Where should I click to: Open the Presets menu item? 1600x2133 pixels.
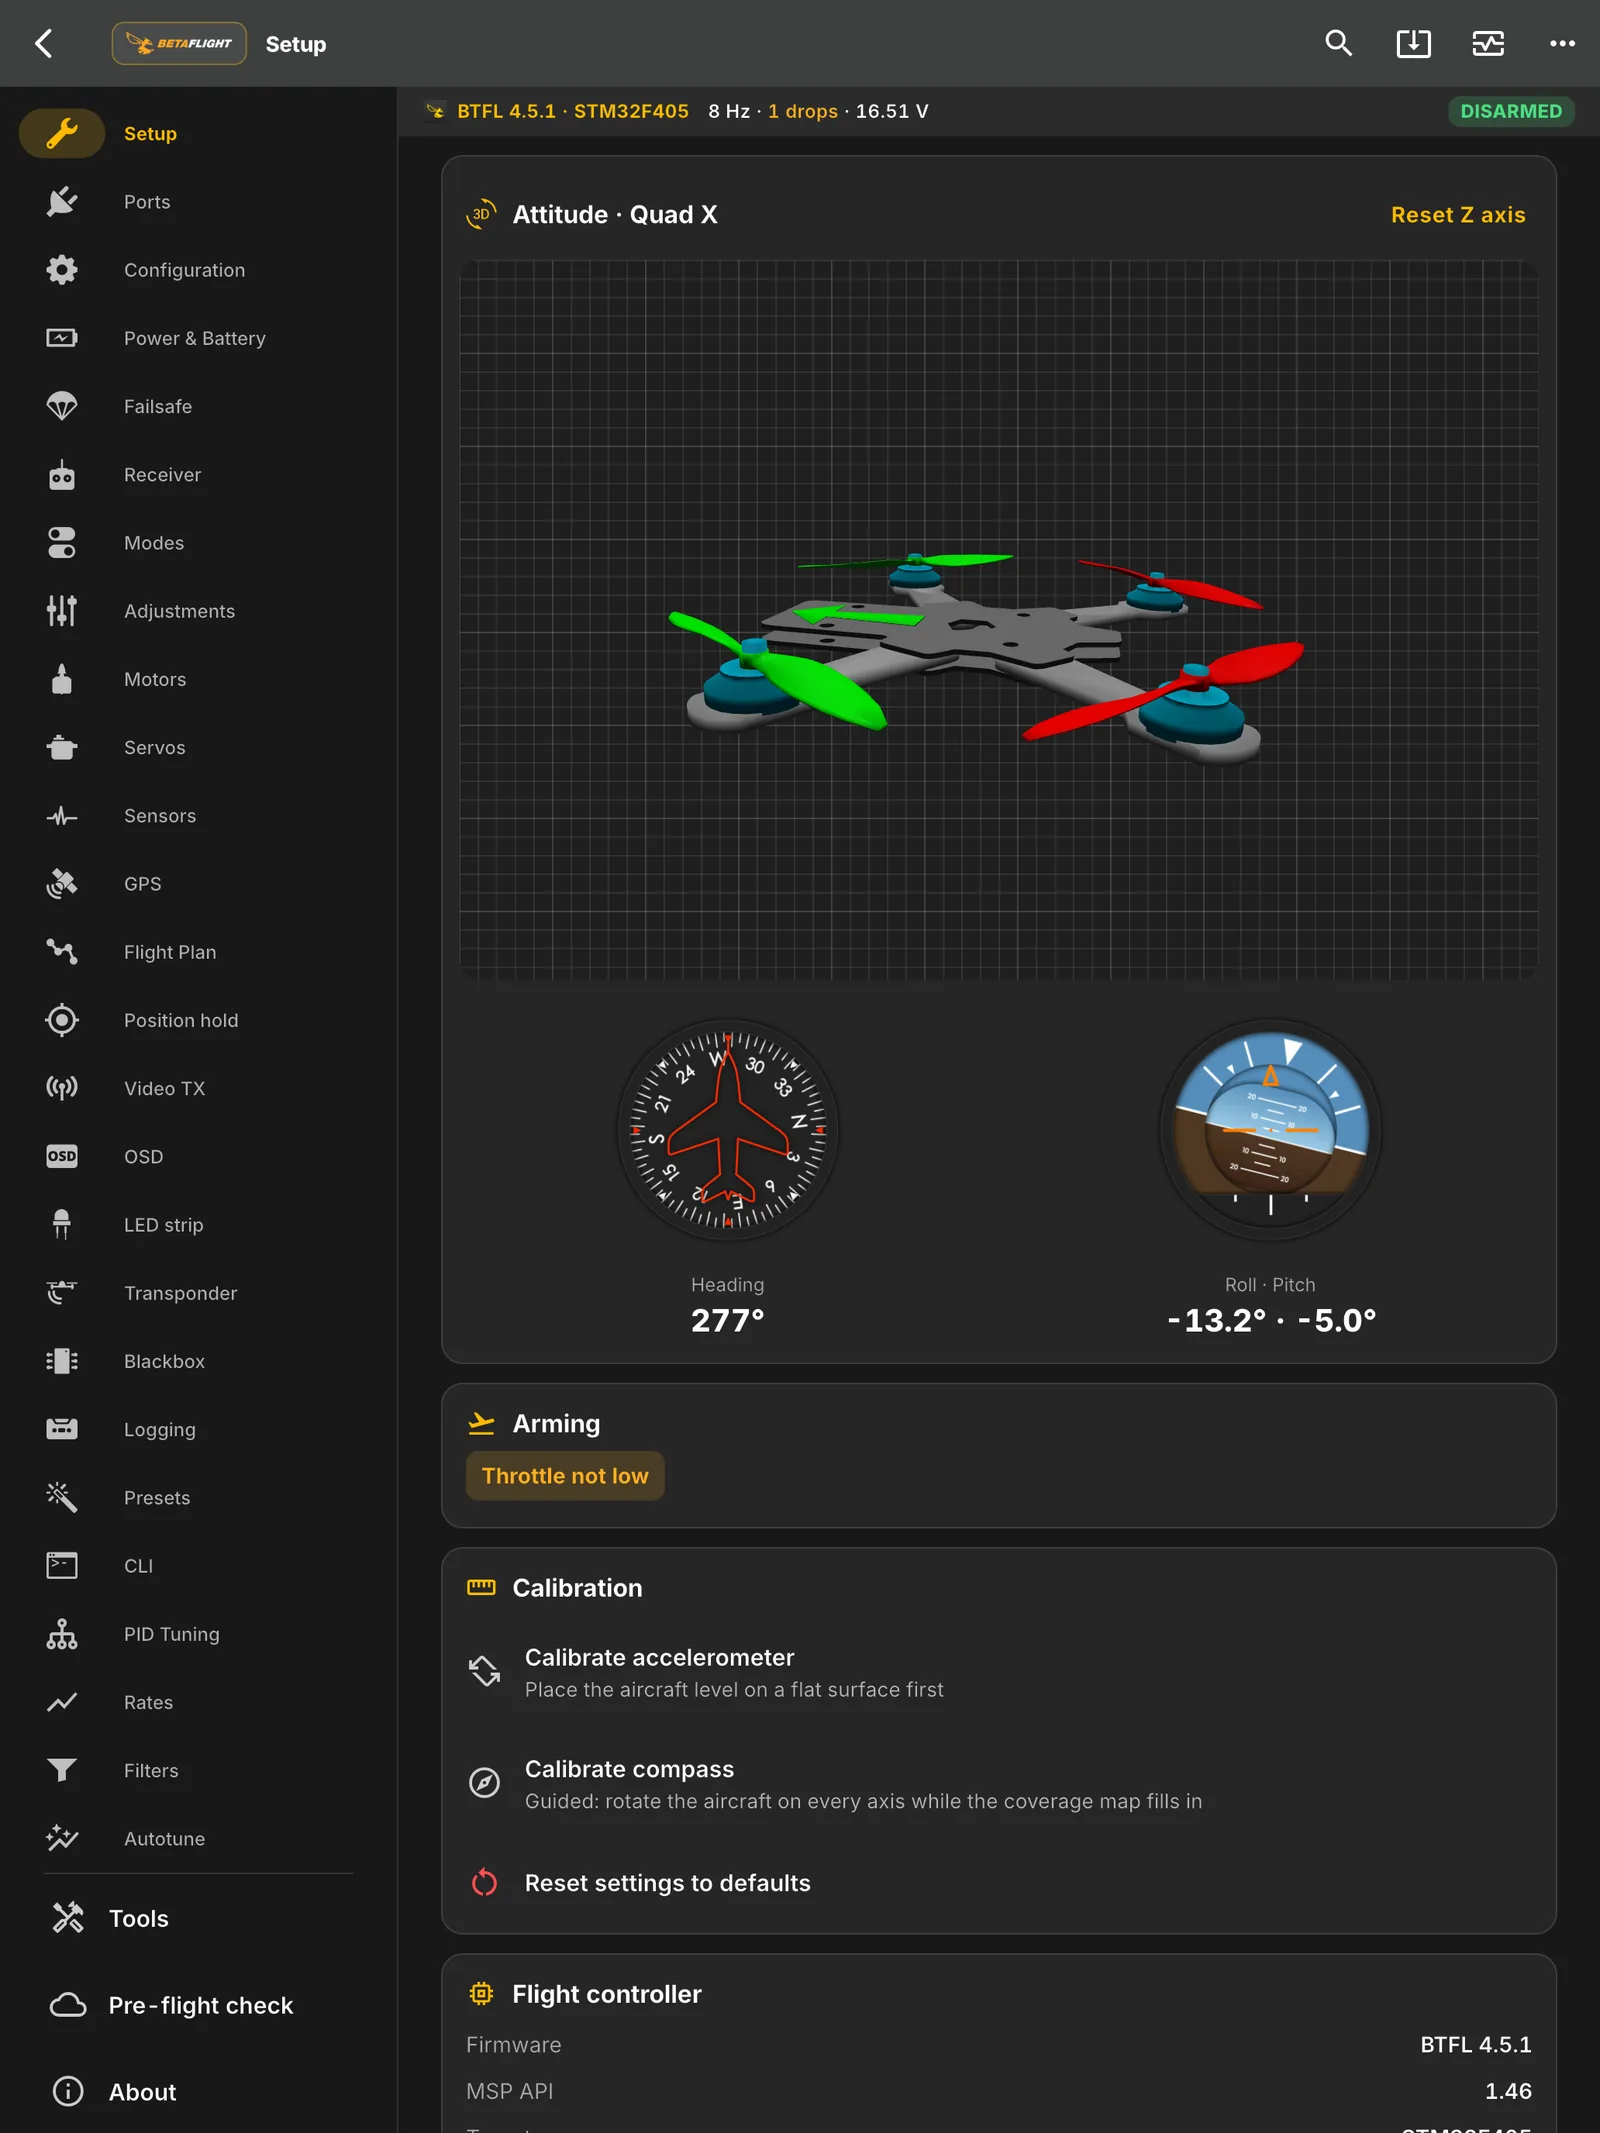[x=198, y=1498]
